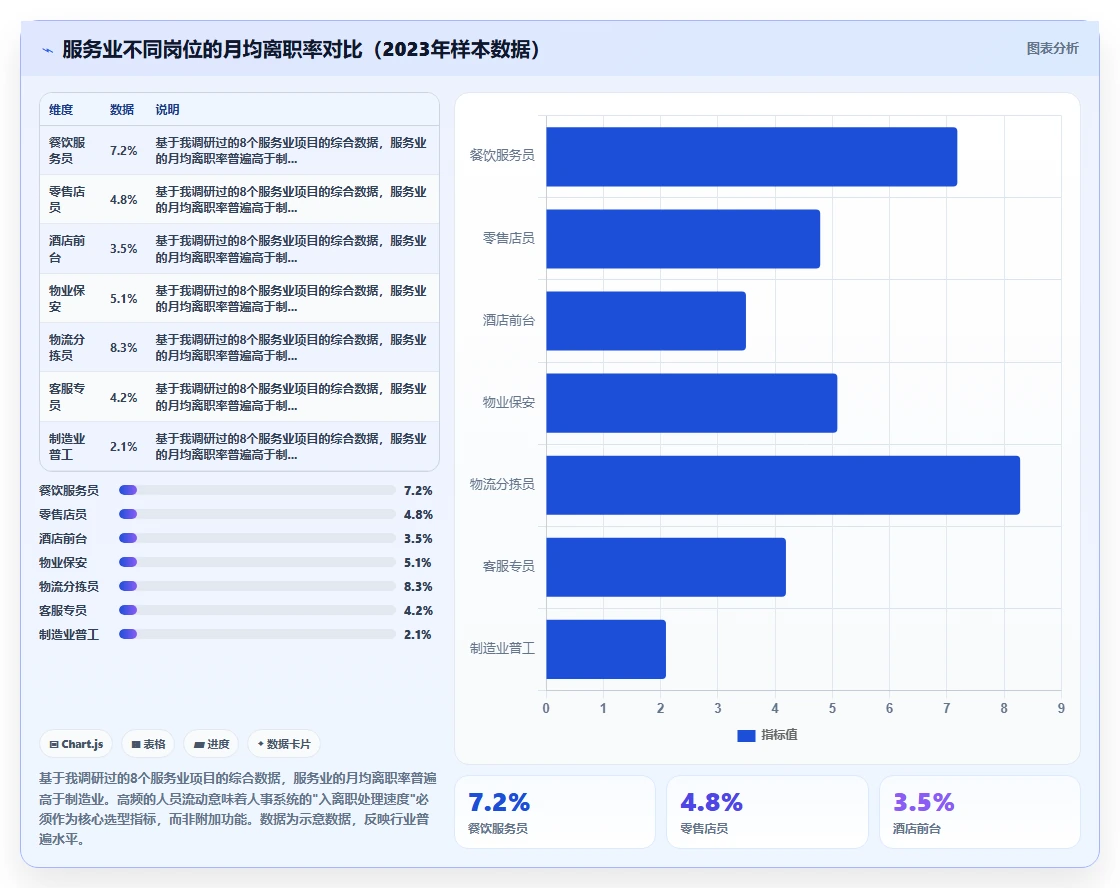
Task: Click the 零售店员 bar in the chart
Action: tap(683, 239)
